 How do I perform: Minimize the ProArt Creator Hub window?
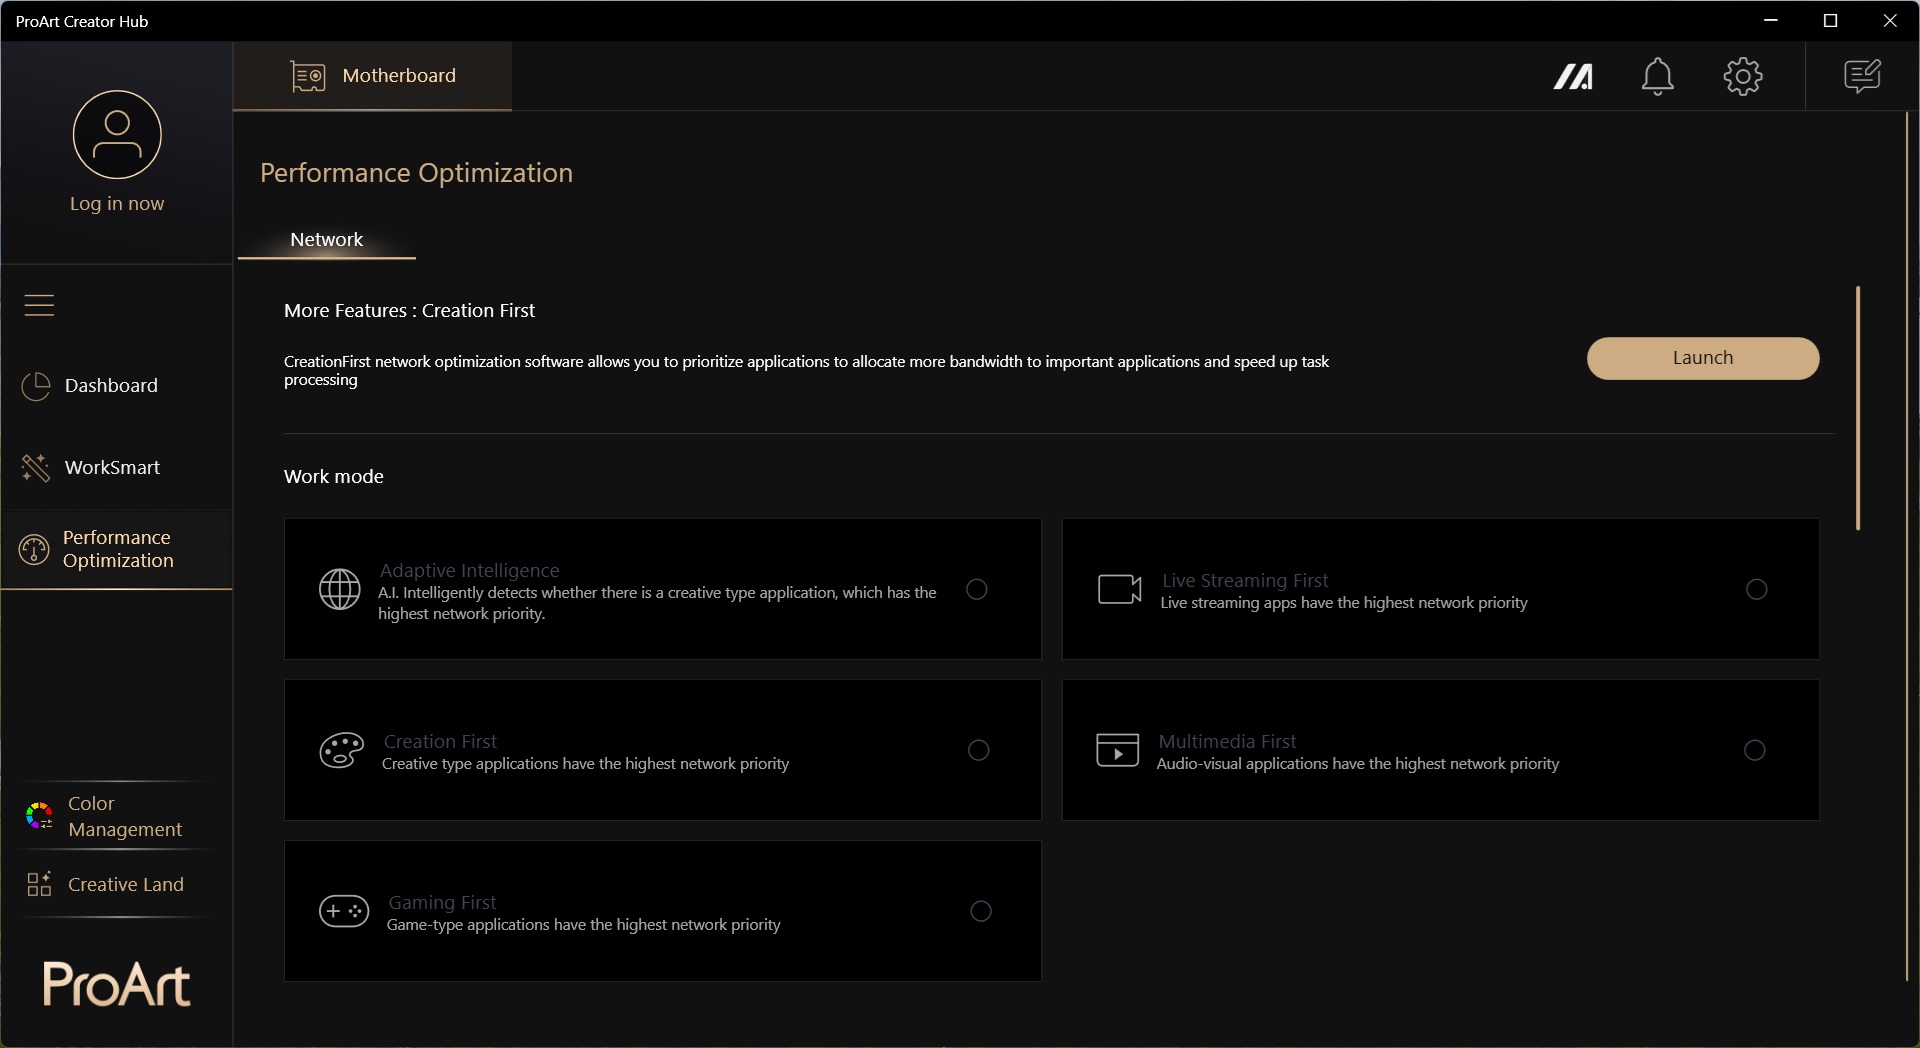click(x=1771, y=21)
